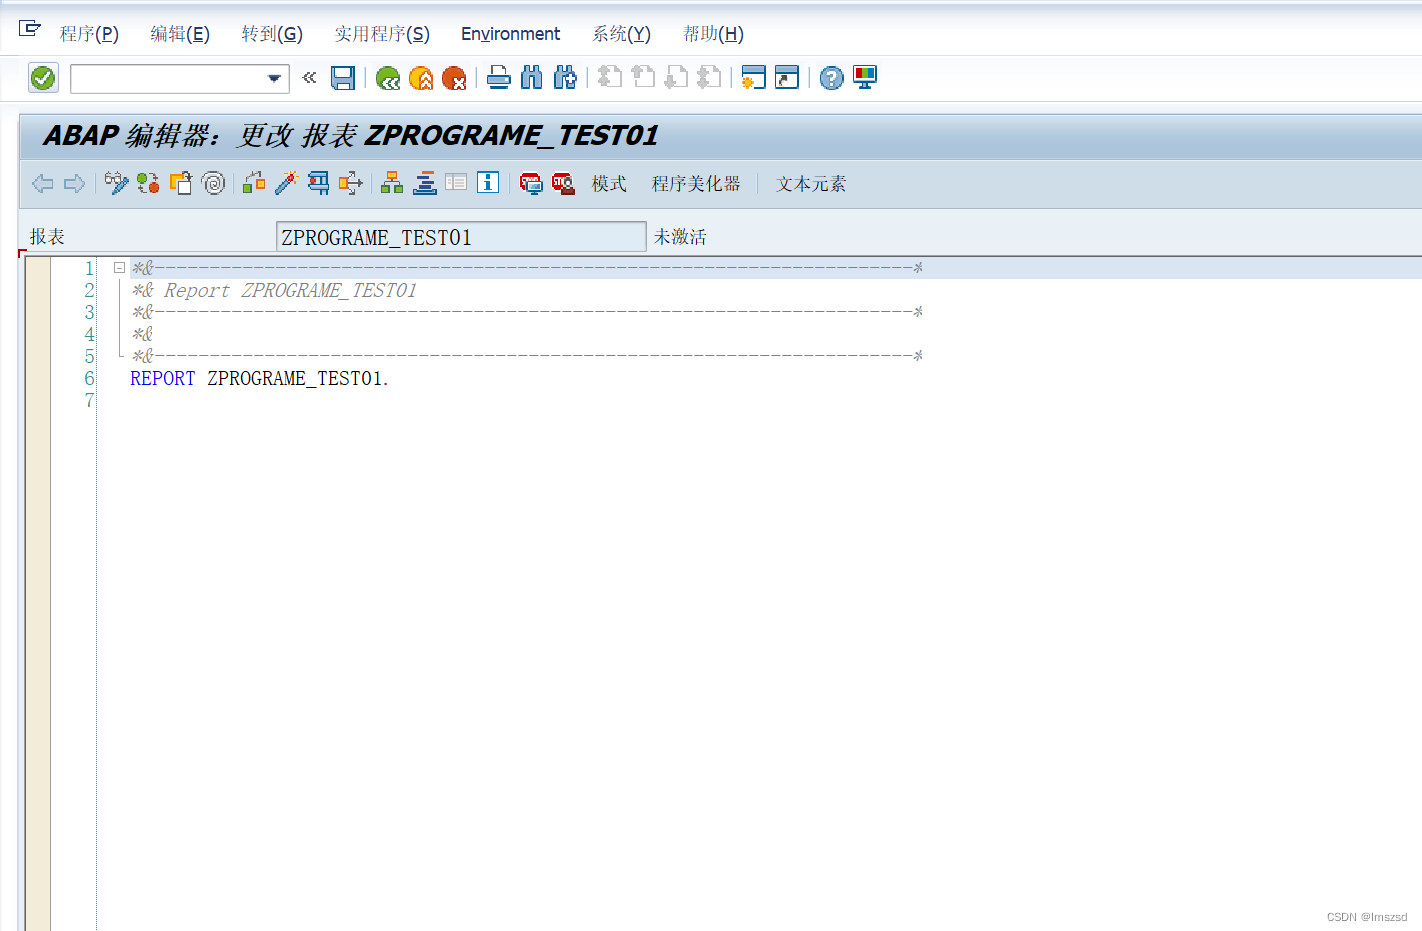The width and height of the screenshot is (1422, 931).
Task: Click the blue Help On info icon
Action: pyautogui.click(x=488, y=182)
